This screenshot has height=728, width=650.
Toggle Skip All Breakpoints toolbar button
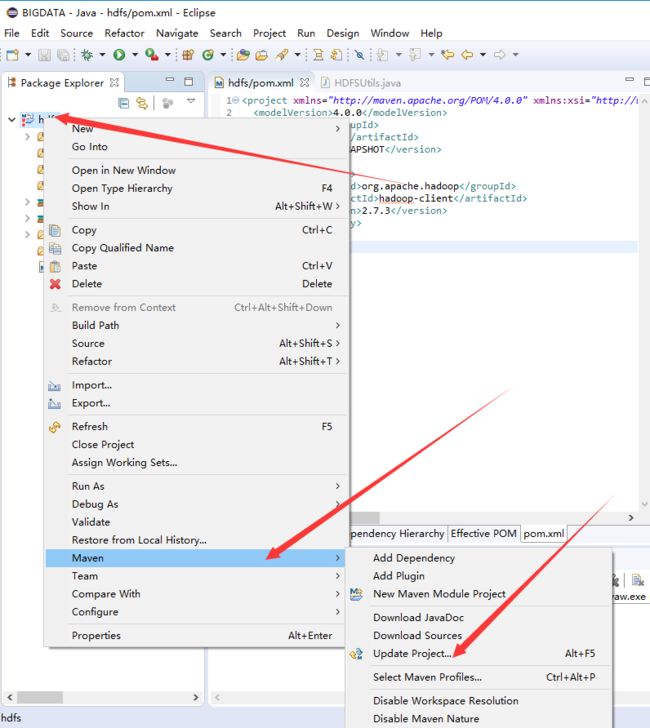[x=359, y=55]
